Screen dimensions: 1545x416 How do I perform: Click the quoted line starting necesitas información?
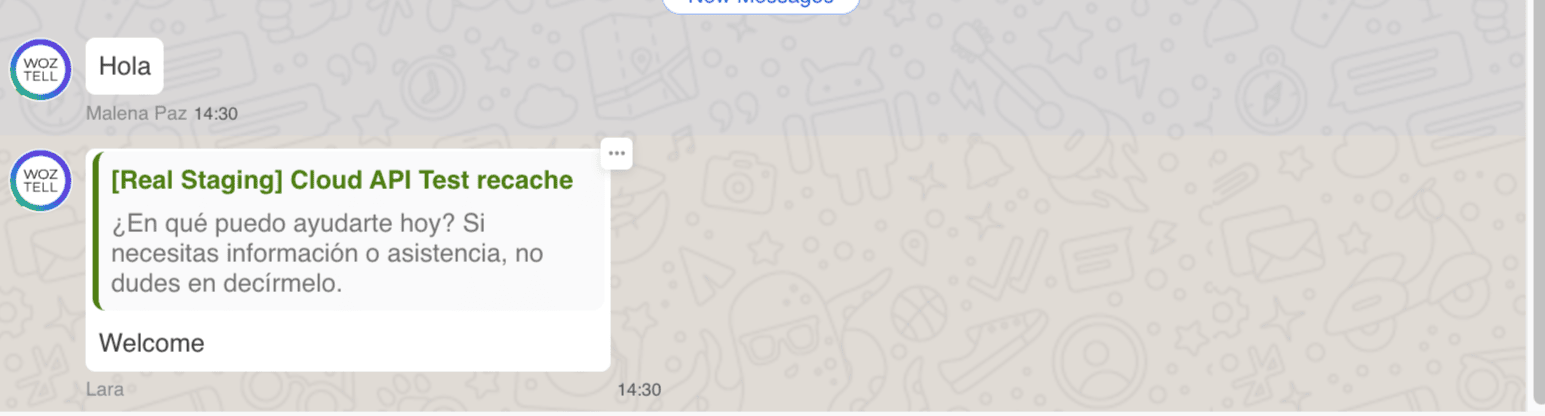327,253
